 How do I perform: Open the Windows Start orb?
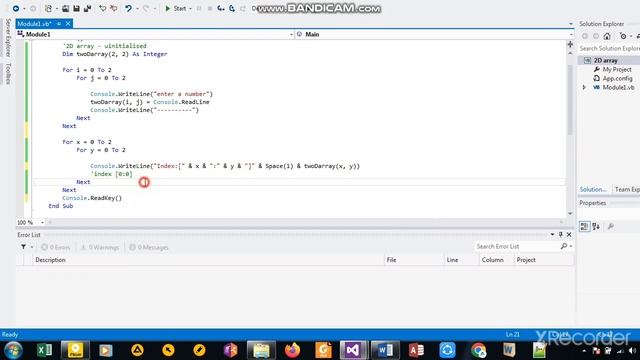(13, 350)
